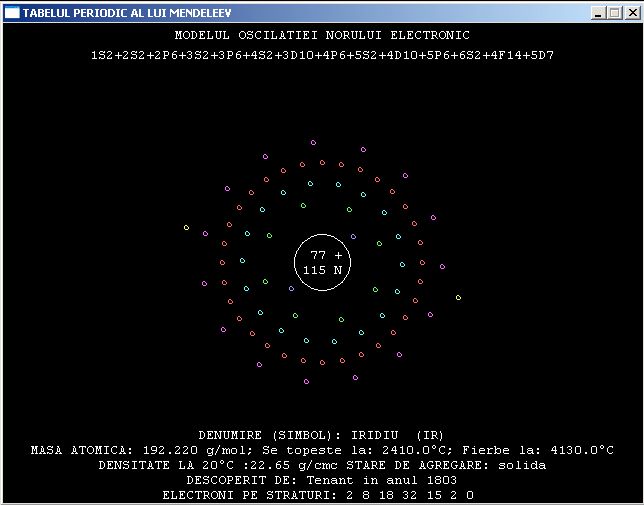Click the heading 'MODELUL OSCILATIEI NORULUI ELECTRONIC'
The width and height of the screenshot is (644, 505).
tap(322, 35)
